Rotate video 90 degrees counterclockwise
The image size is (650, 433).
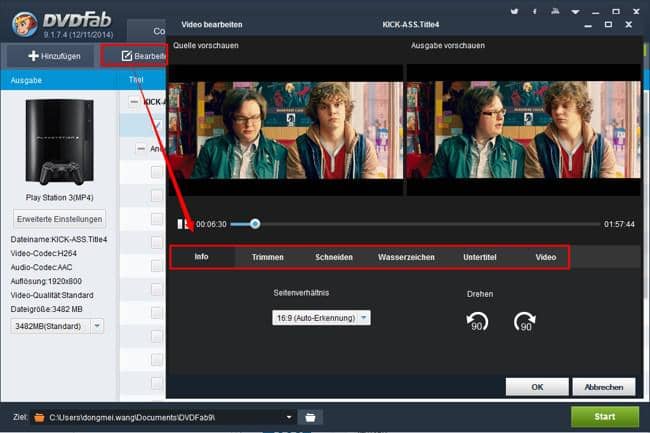click(477, 322)
